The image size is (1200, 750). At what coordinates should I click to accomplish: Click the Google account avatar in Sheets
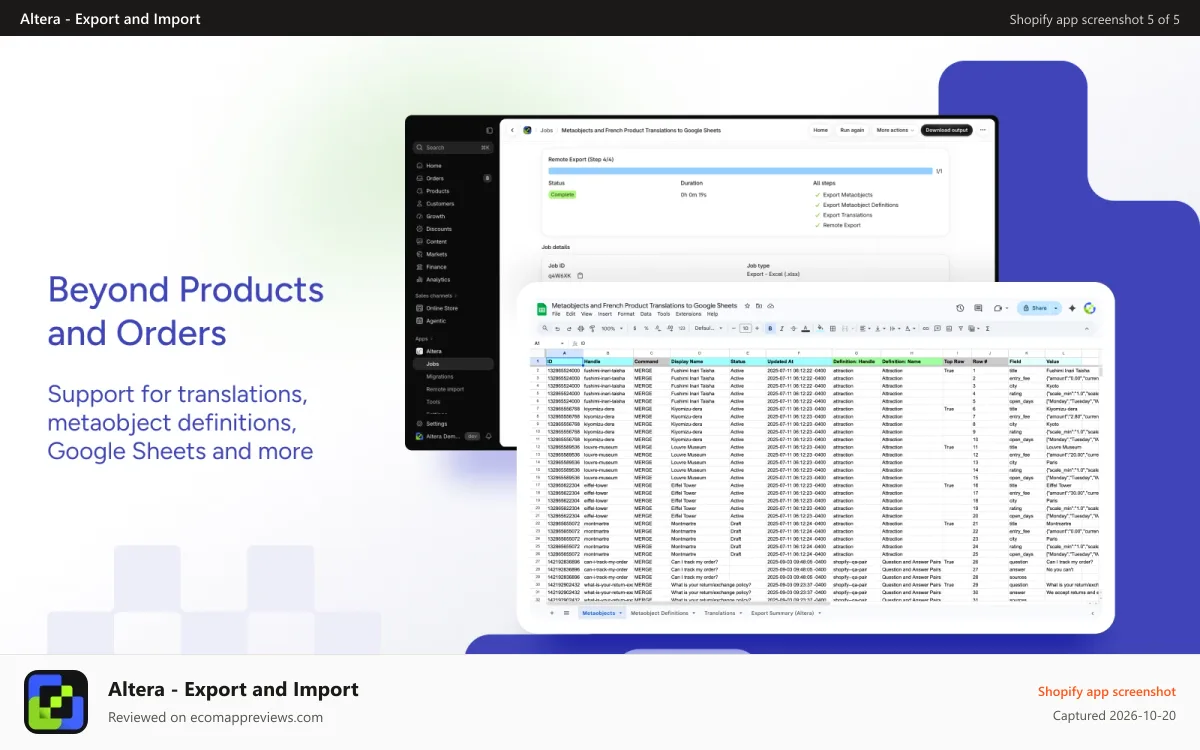[1089, 308]
